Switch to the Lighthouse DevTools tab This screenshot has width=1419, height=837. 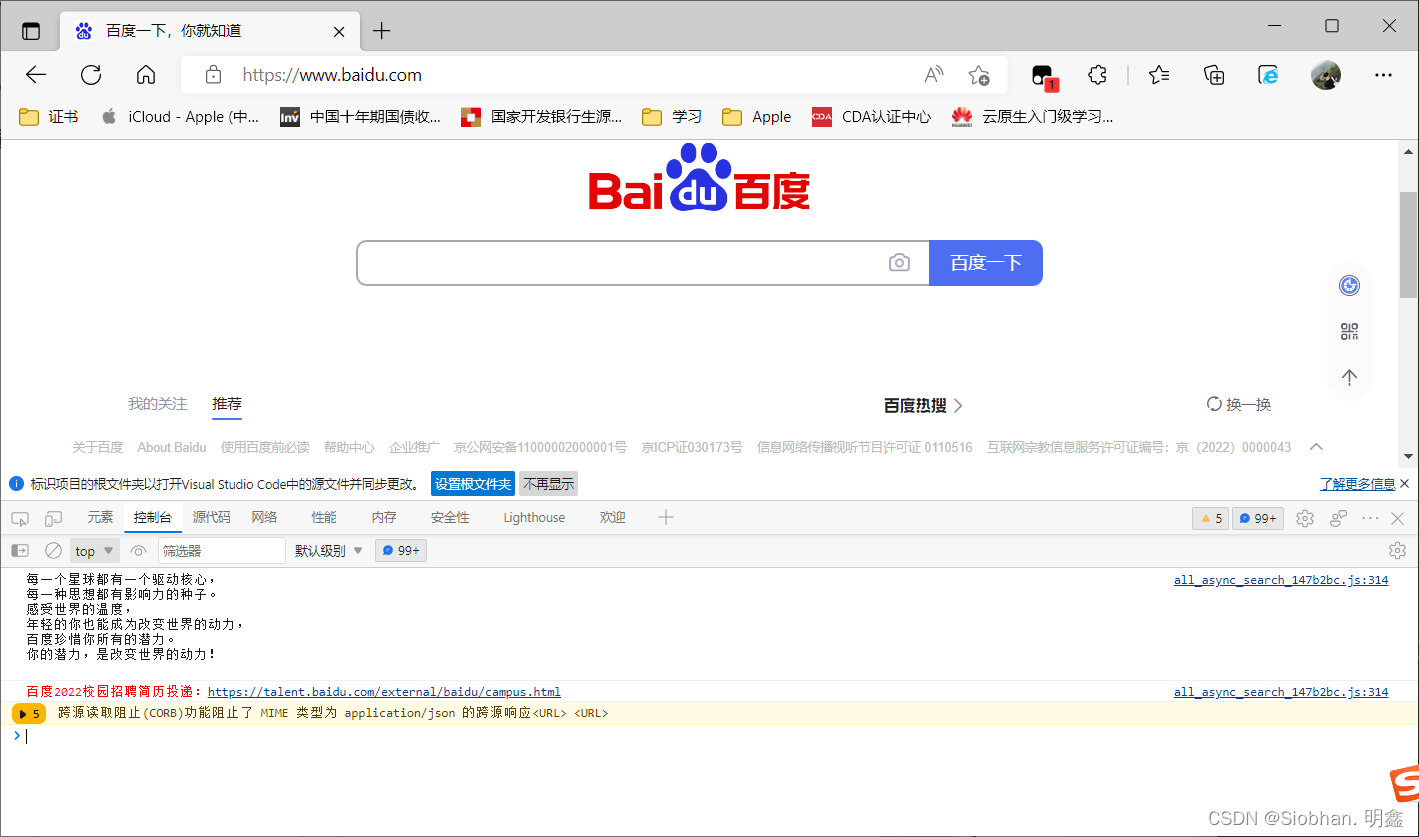coord(534,518)
